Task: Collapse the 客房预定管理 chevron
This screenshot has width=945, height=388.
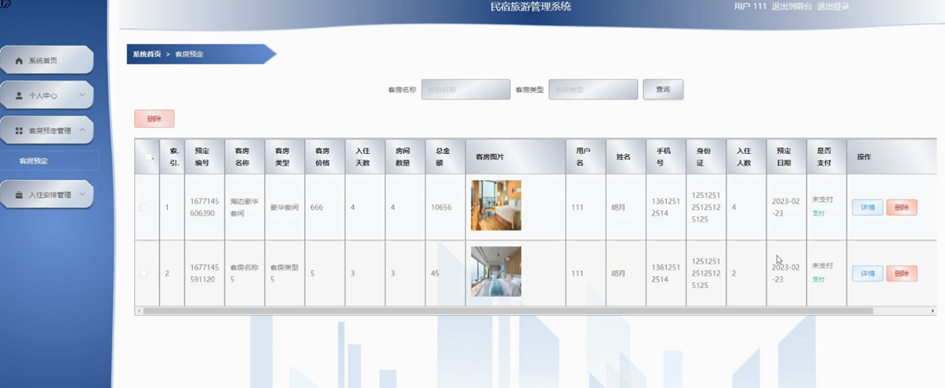Action: tap(82, 130)
